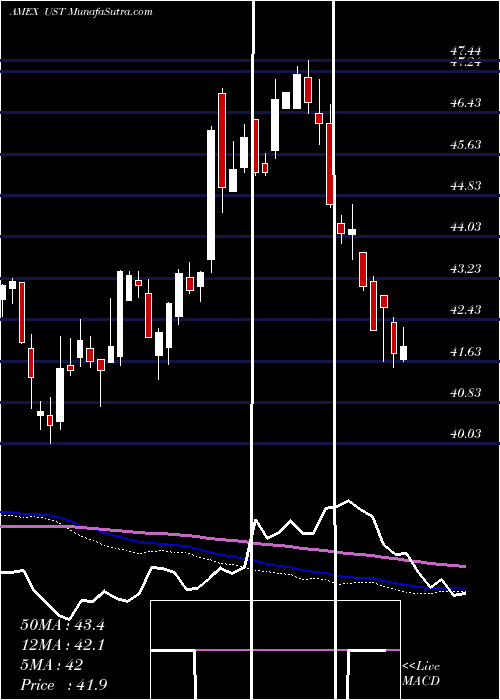Click the 47.44 price label
Image resolution: width=500 pixels, height=700 pixels.
pyautogui.click(x=466, y=52)
